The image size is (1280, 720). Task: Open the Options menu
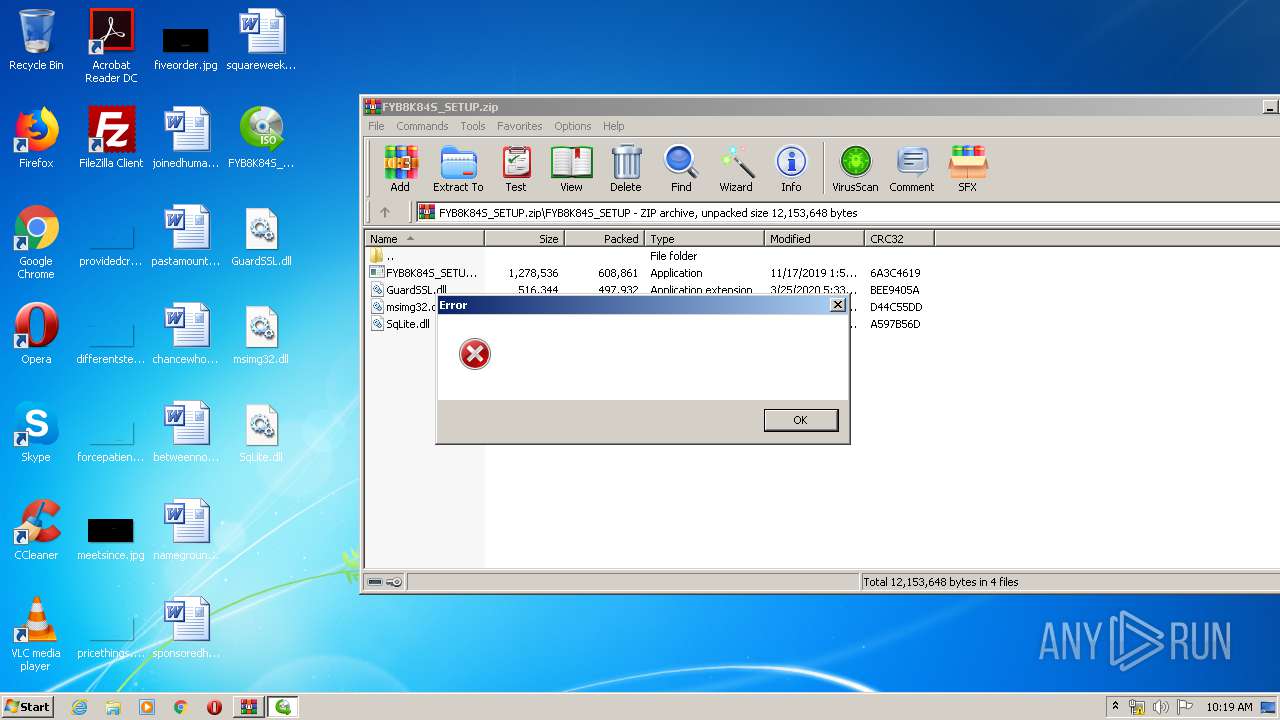click(x=573, y=126)
